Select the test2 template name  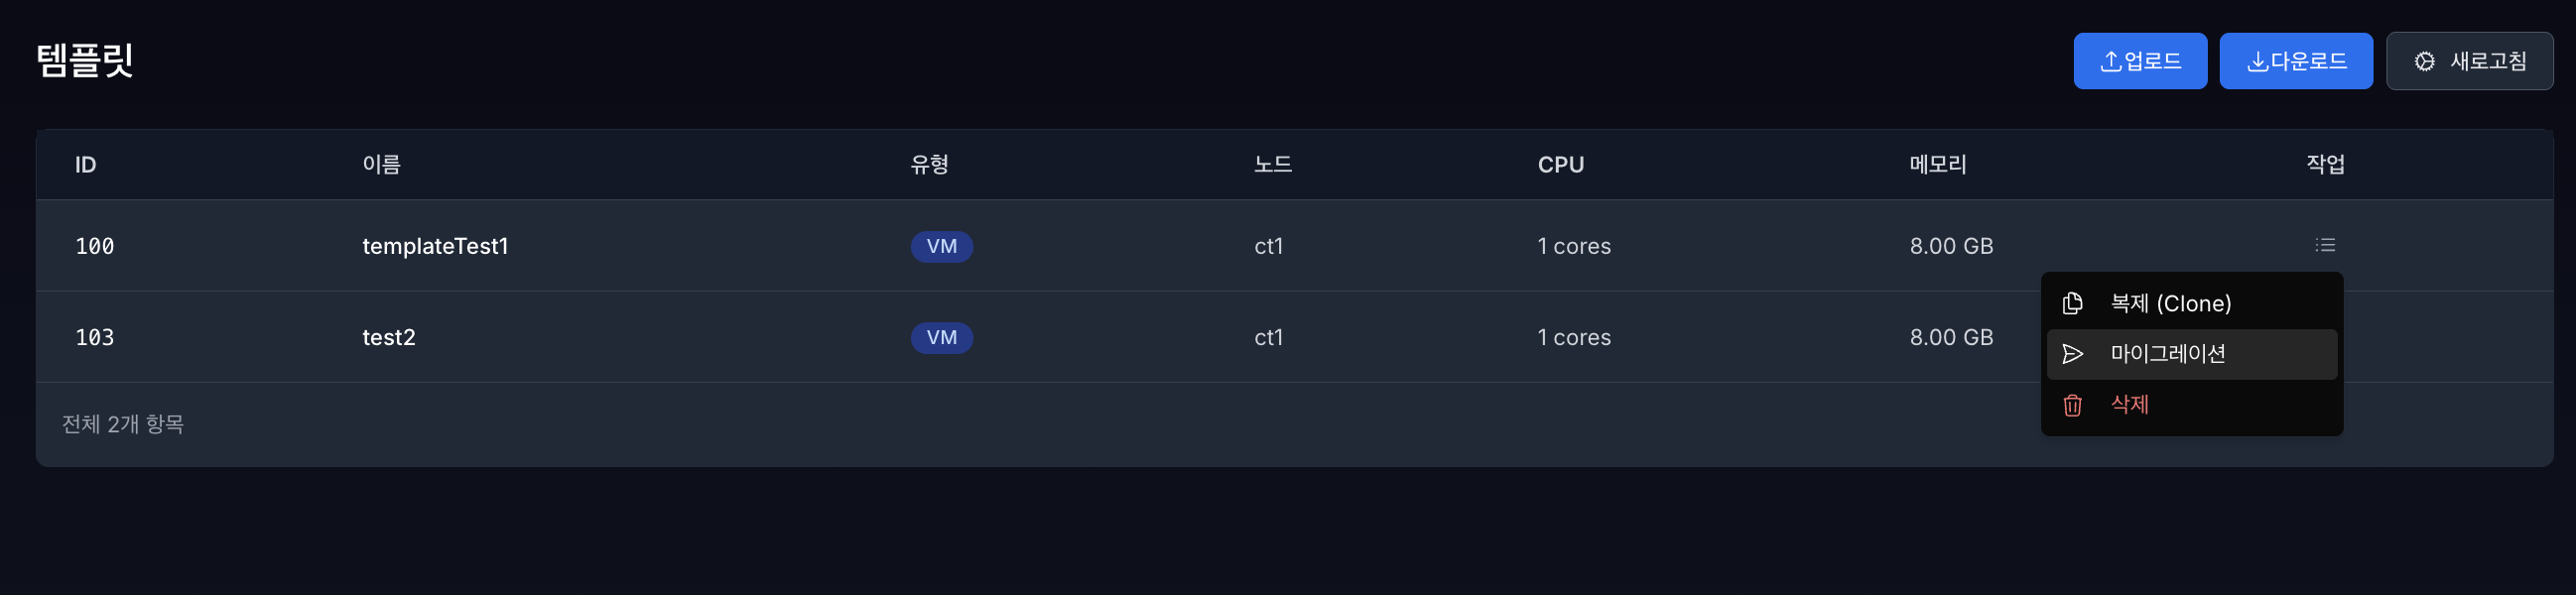388,337
